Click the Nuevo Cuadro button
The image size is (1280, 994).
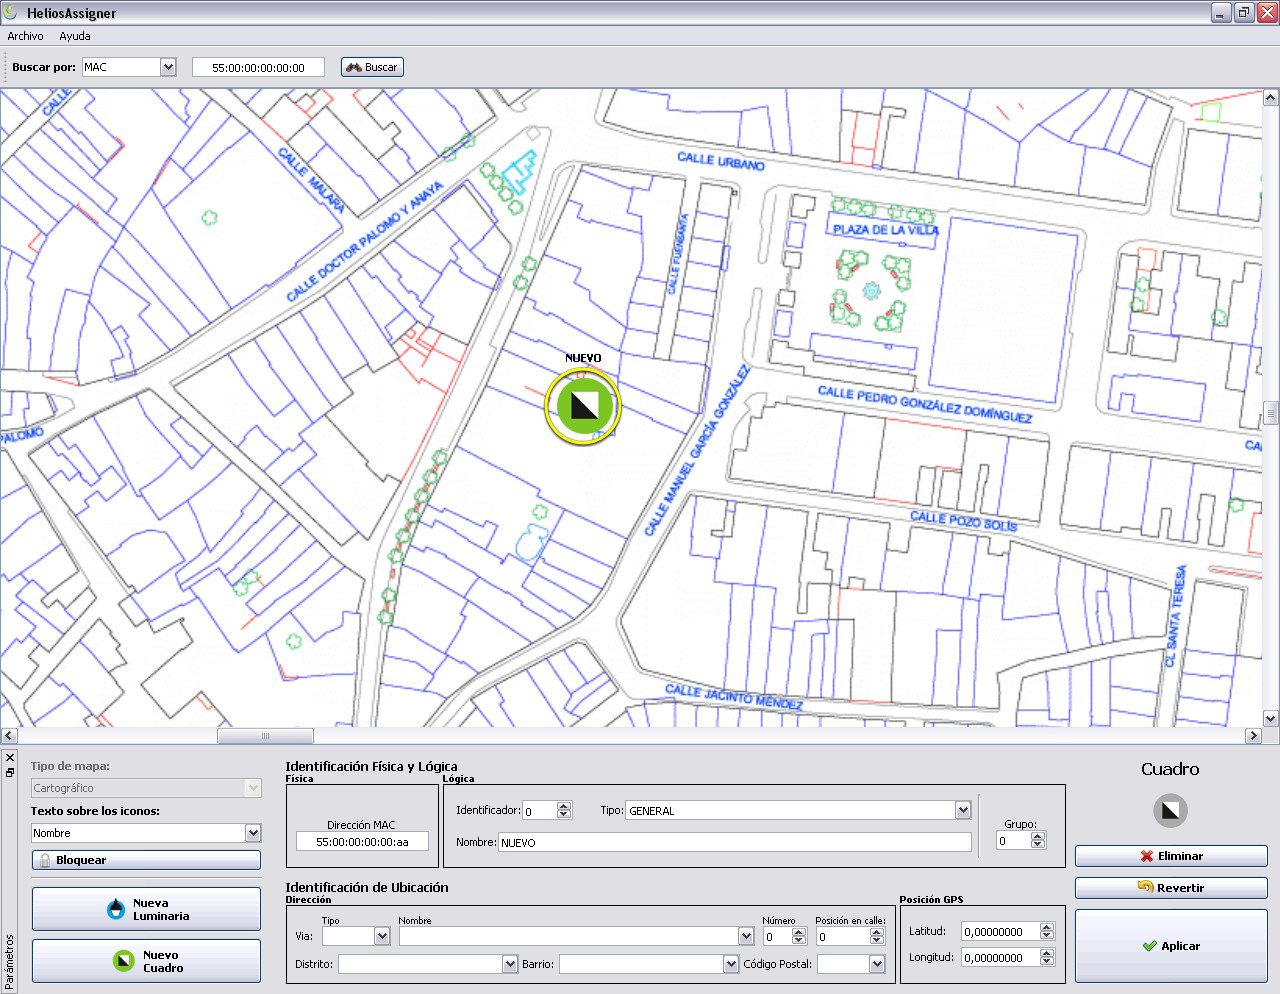coord(146,961)
